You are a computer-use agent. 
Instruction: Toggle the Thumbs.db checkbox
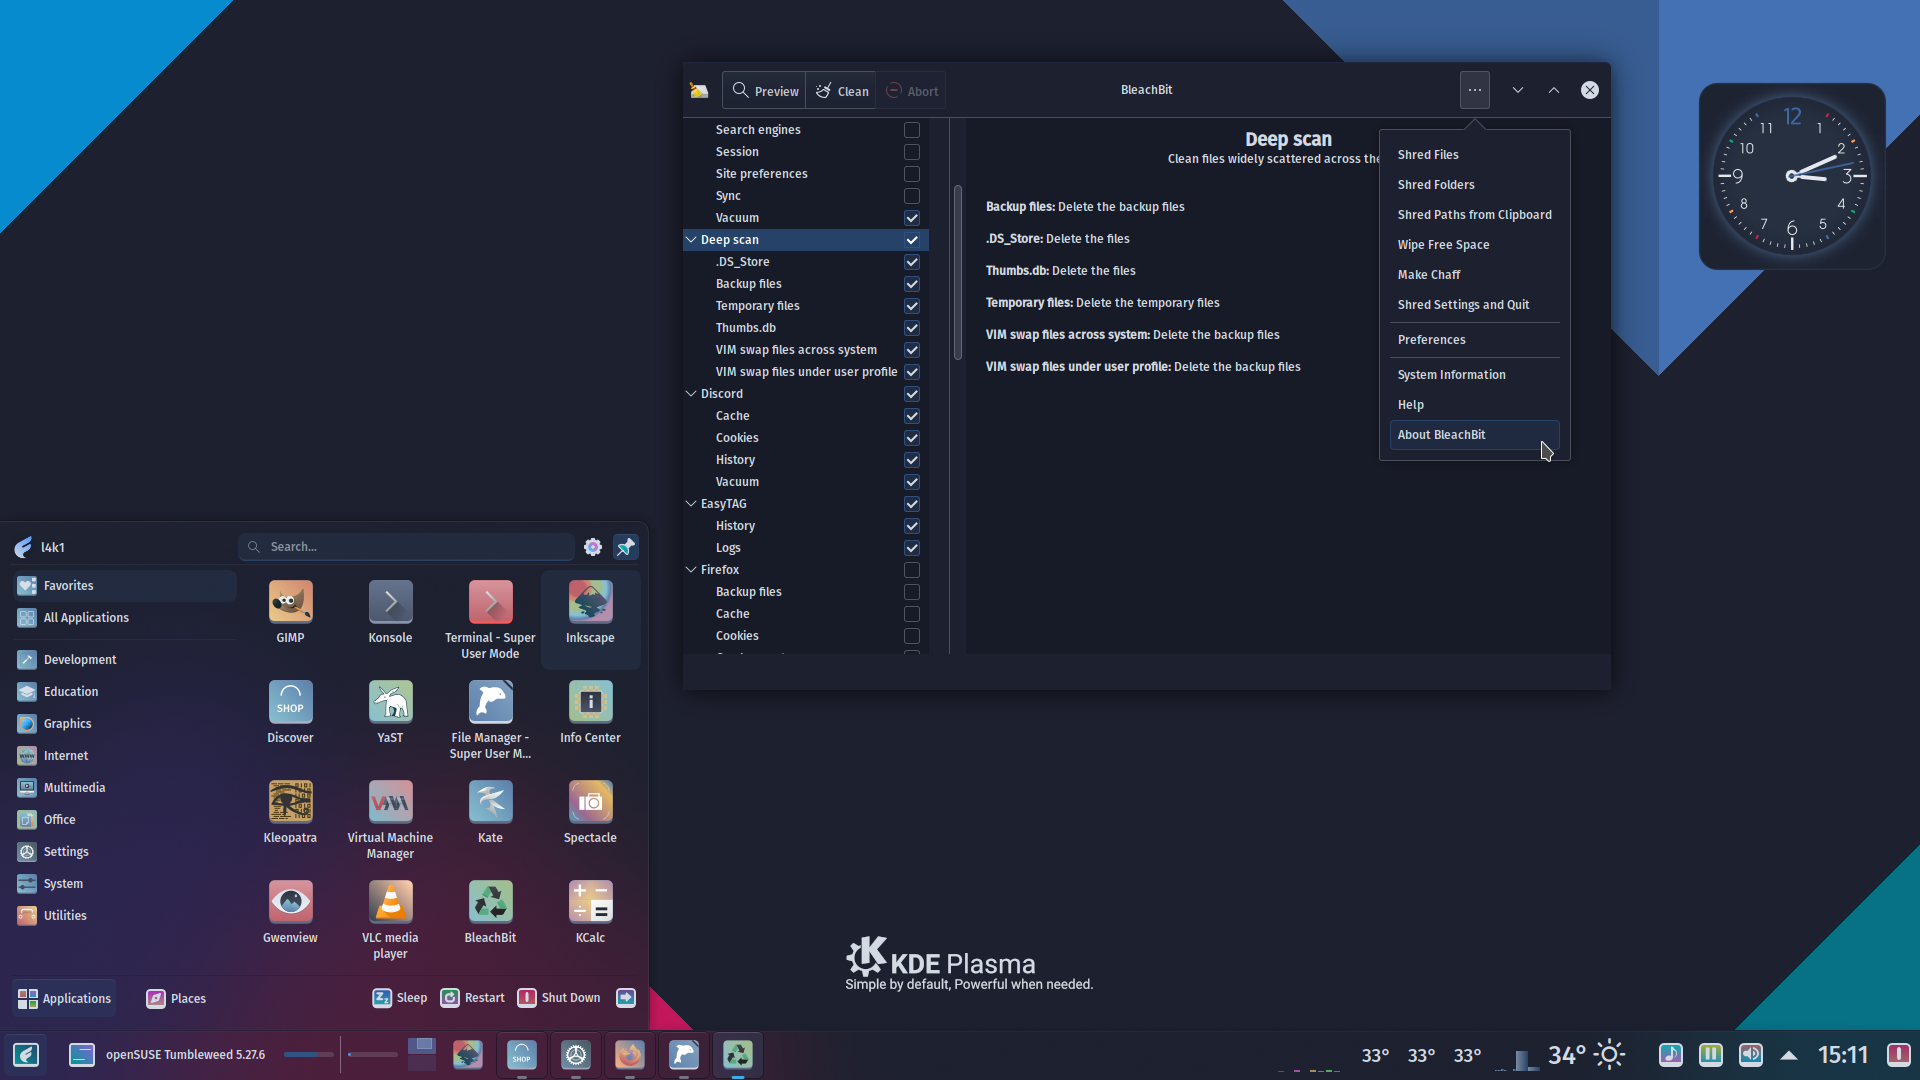912,328
